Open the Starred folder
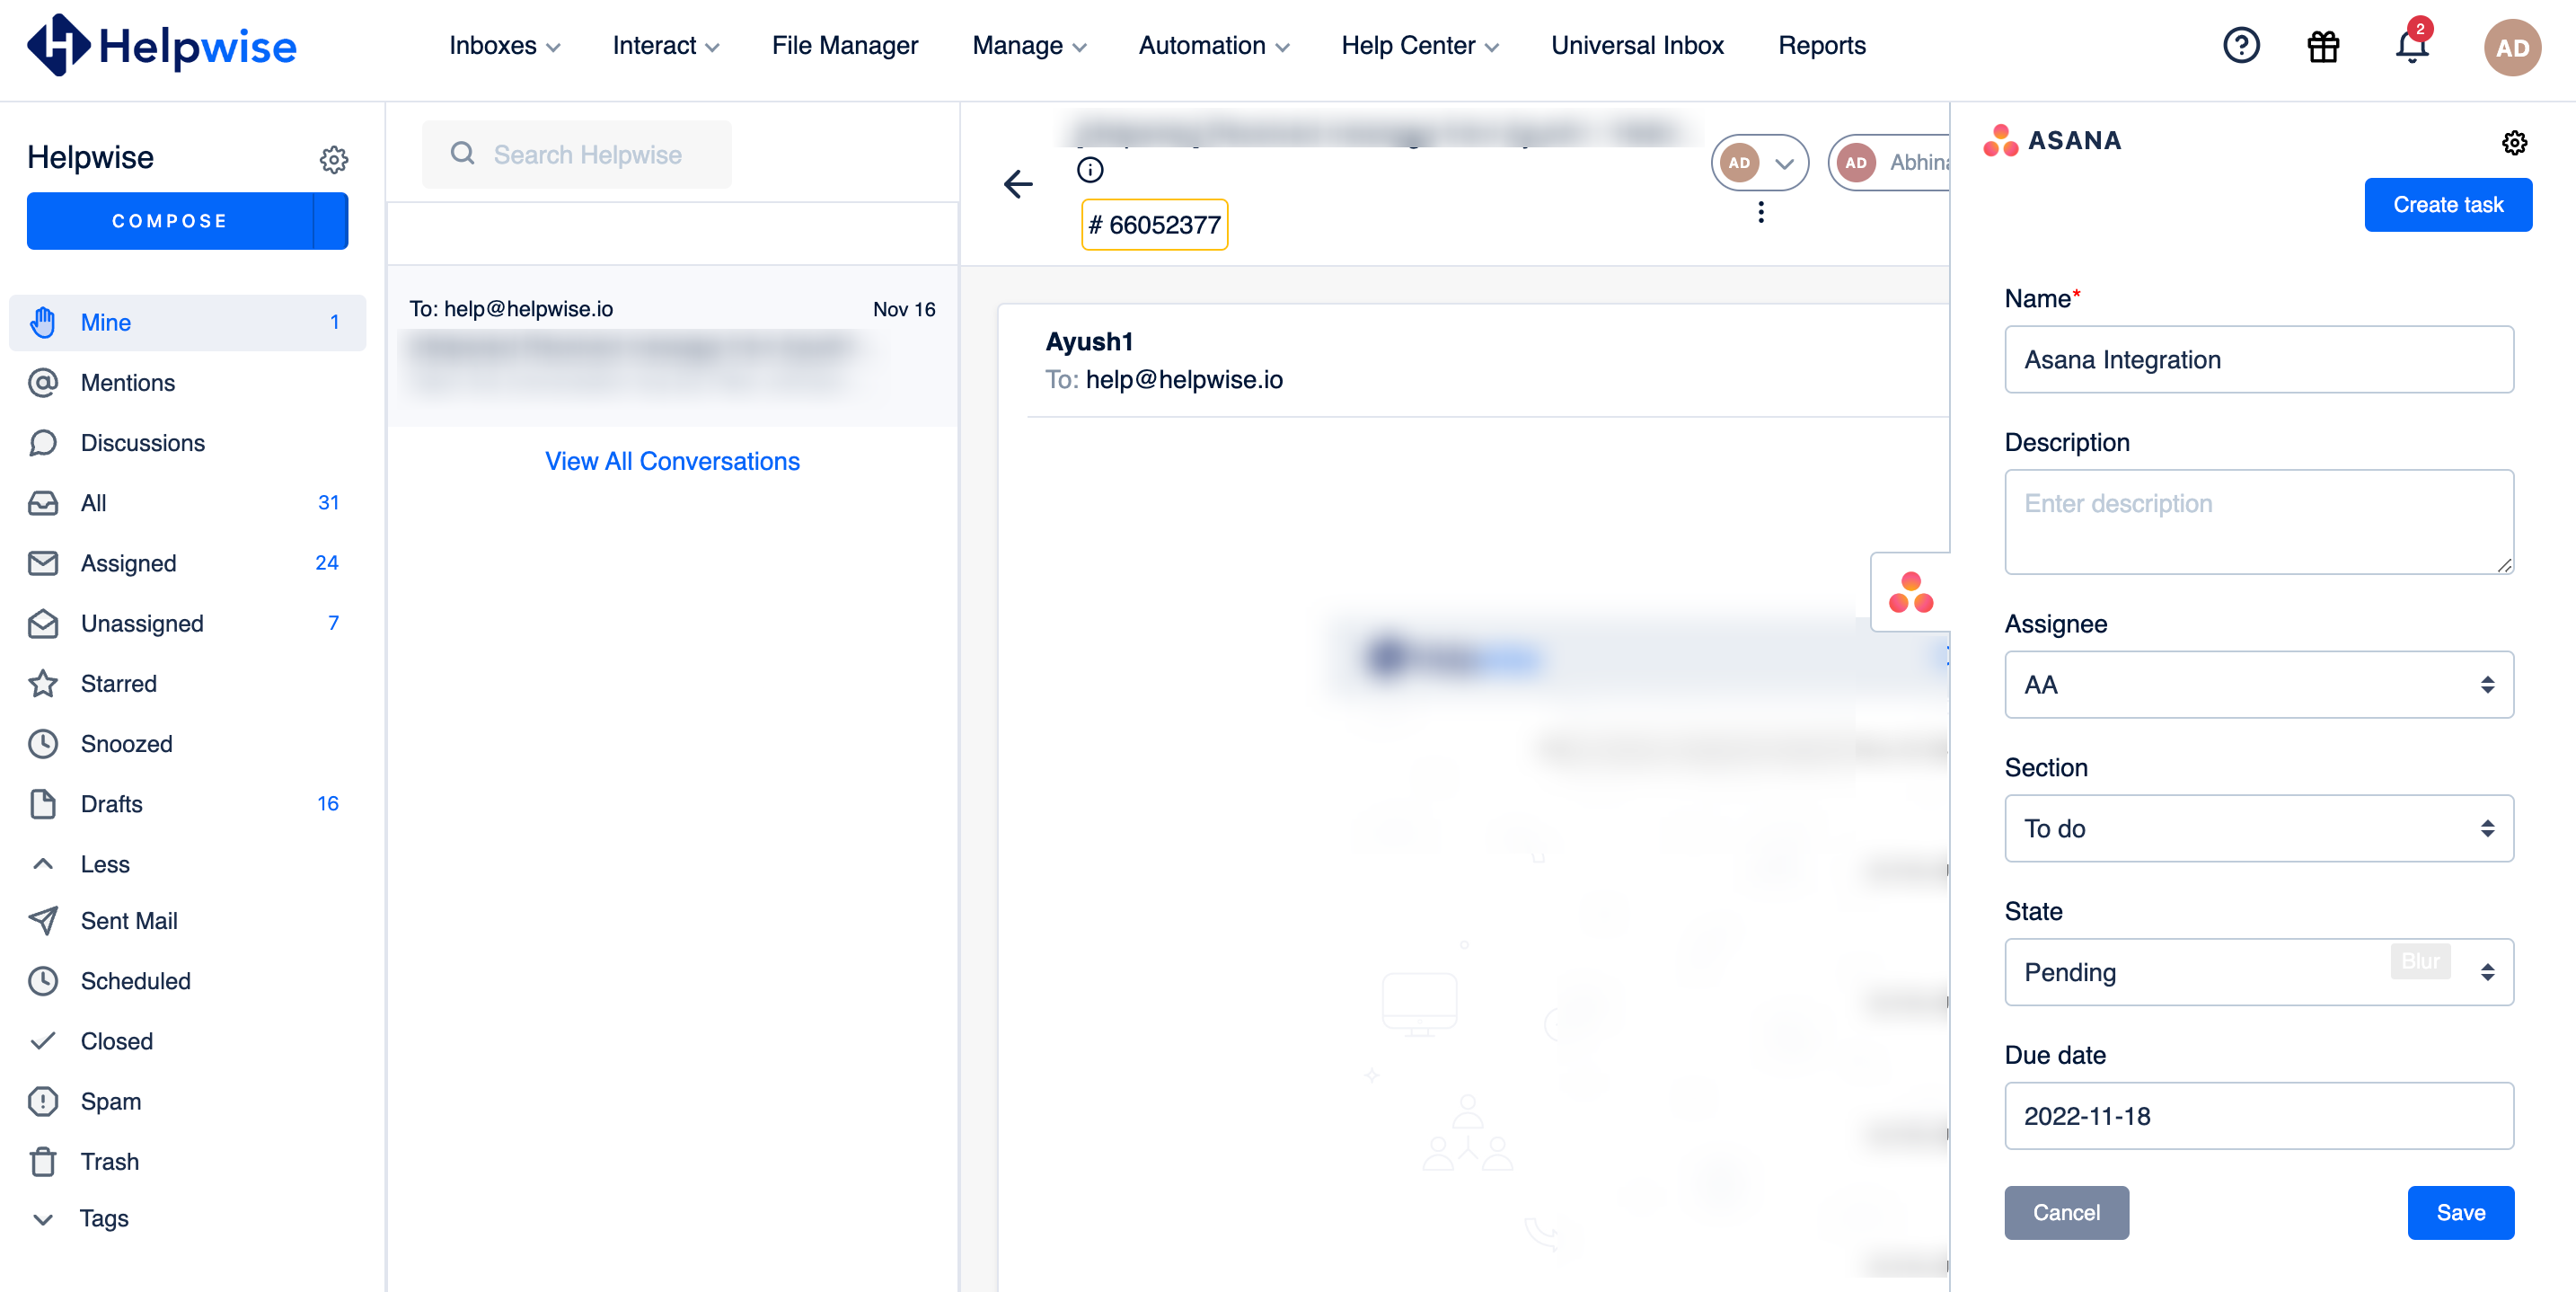 187,683
